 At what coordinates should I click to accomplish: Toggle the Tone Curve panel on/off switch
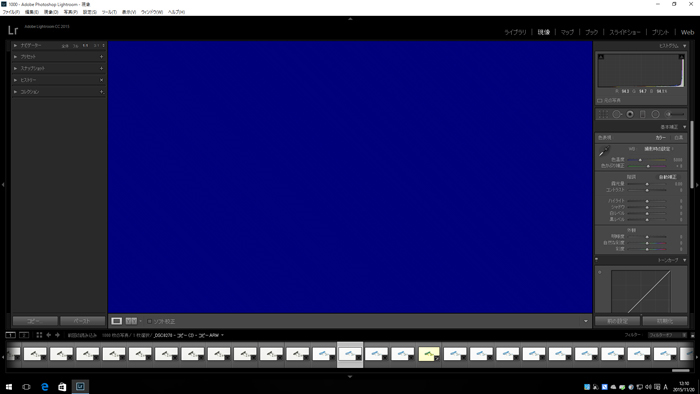[597, 260]
